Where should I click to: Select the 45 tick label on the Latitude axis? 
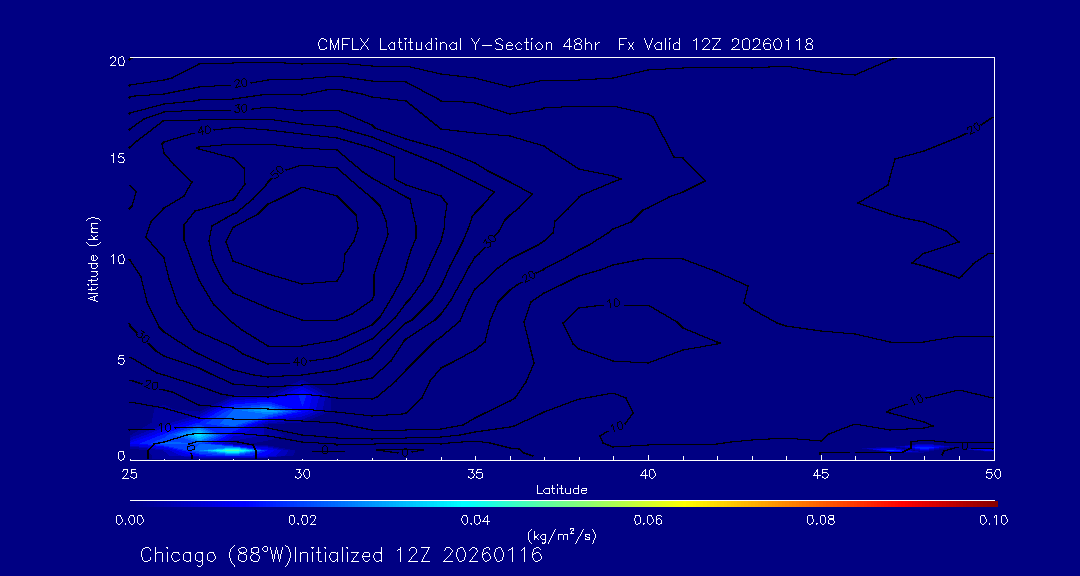pos(821,472)
